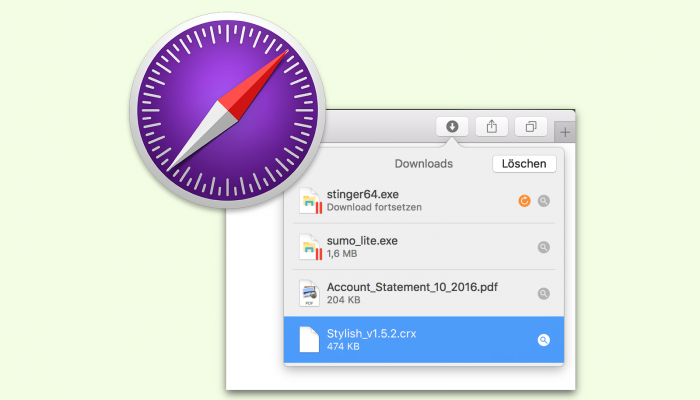Click the 474 KB size label
Screen dimensions: 700x400
[x=343, y=347]
